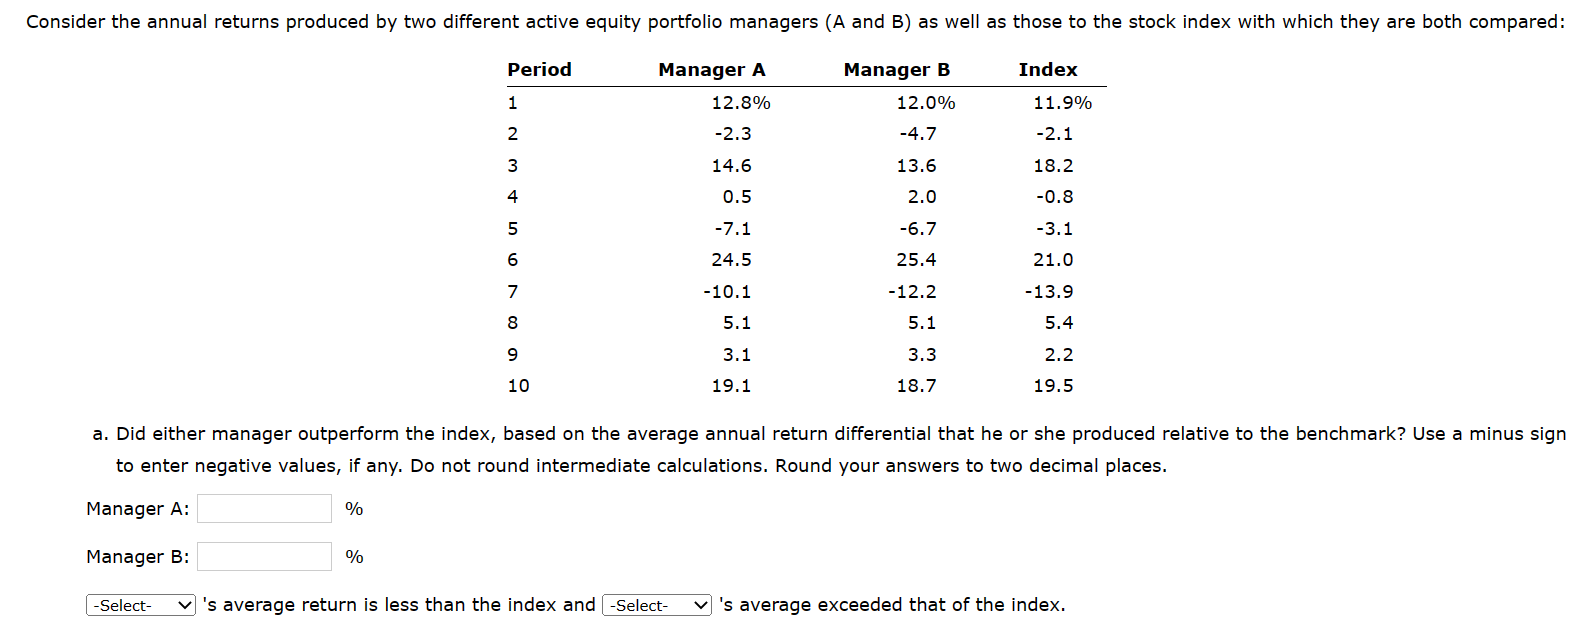The width and height of the screenshot is (1594, 621).
Task: Select the Manager B column header
Action: pyautogui.click(x=895, y=69)
